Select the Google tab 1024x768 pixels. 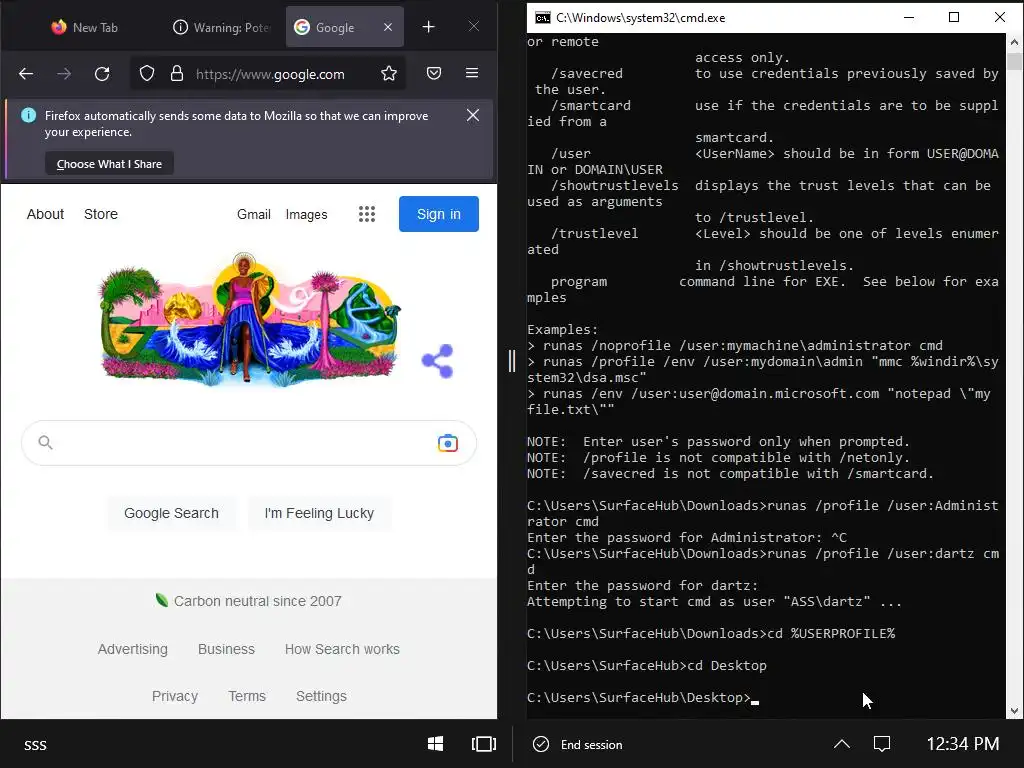[344, 27]
